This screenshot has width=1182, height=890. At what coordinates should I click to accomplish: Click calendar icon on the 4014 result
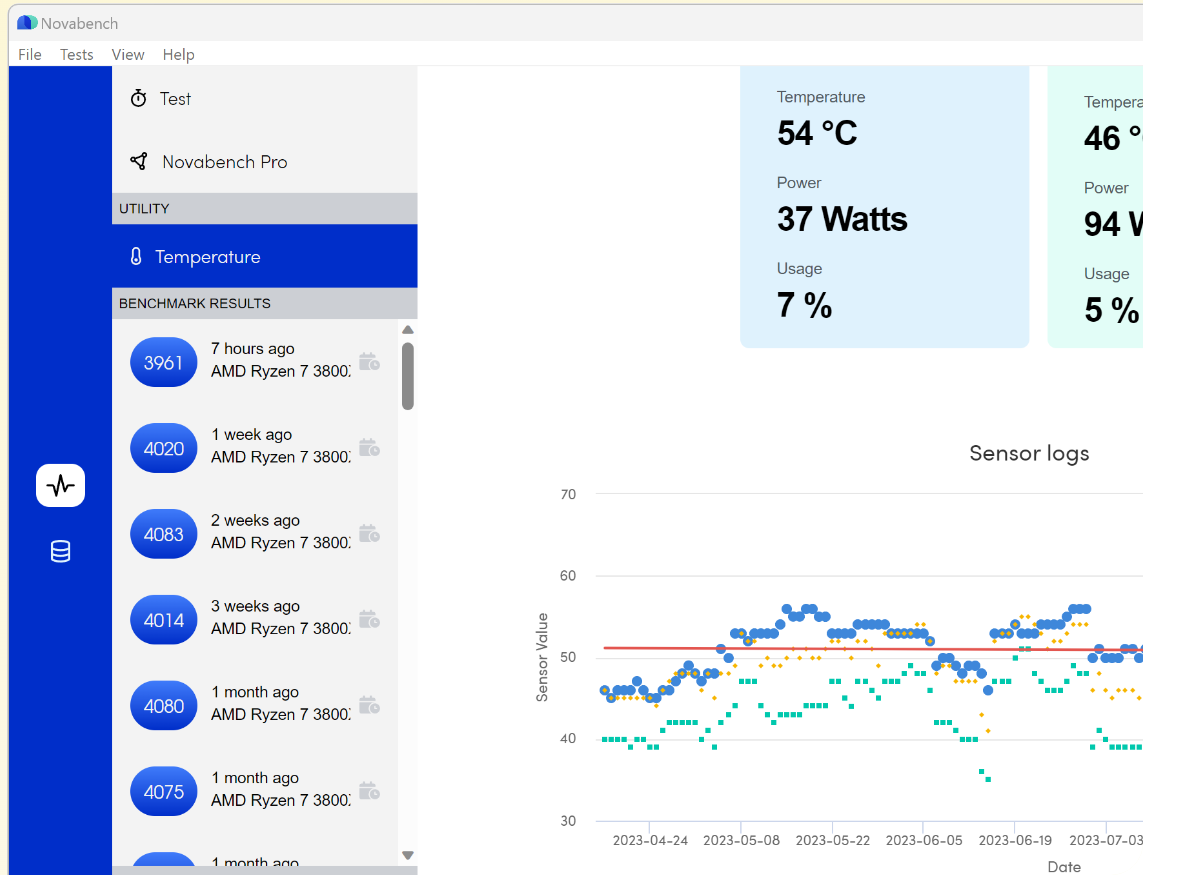(369, 620)
